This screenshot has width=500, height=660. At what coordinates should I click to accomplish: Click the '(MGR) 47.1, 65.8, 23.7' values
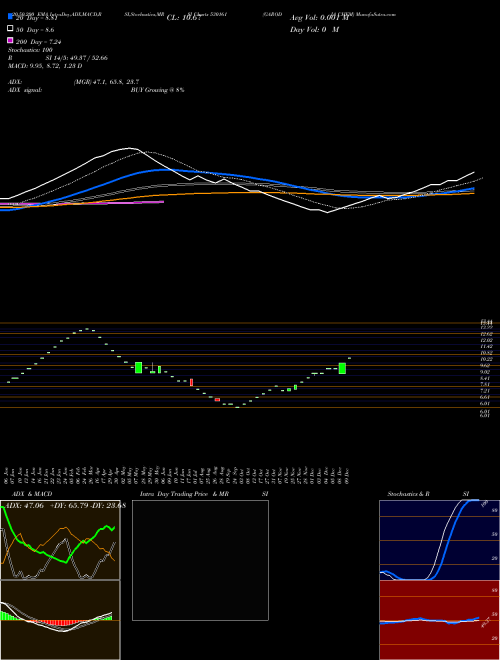click(x=106, y=82)
